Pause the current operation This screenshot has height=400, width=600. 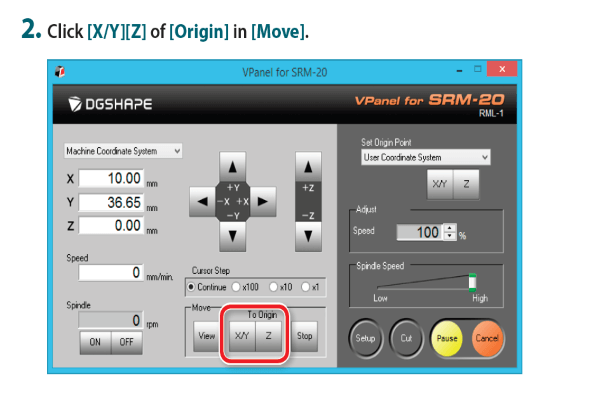[x=447, y=338]
